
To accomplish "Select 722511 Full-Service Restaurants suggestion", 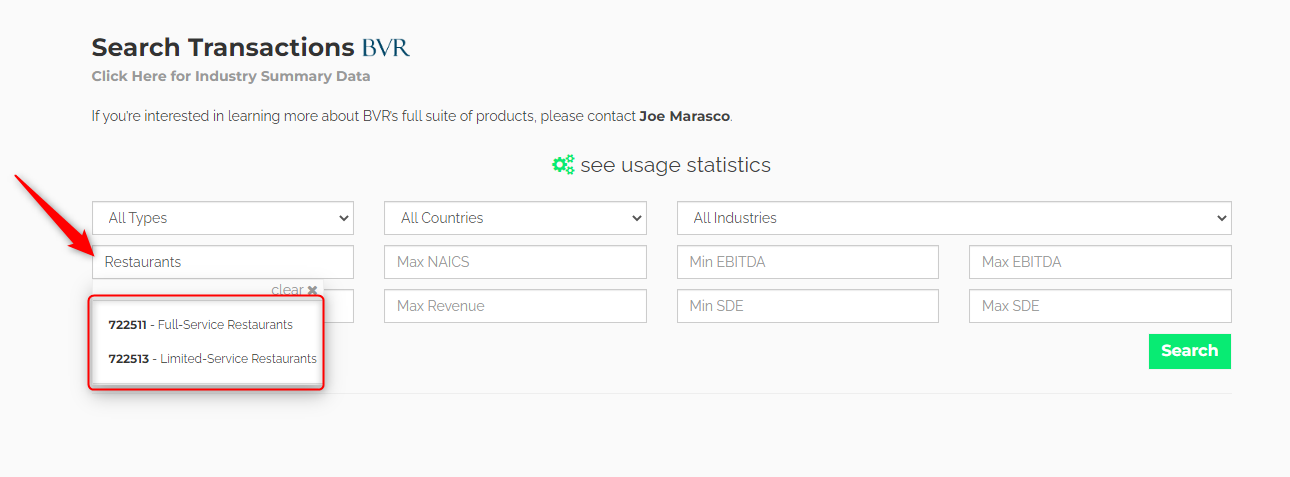I will point(201,325).
